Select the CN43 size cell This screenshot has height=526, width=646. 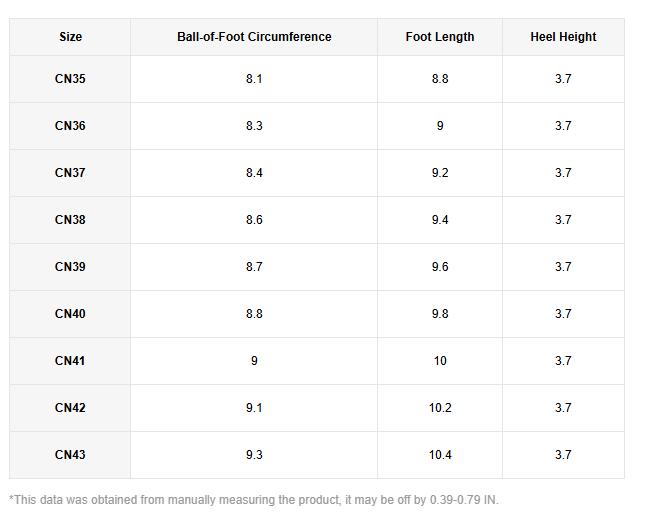pos(70,455)
